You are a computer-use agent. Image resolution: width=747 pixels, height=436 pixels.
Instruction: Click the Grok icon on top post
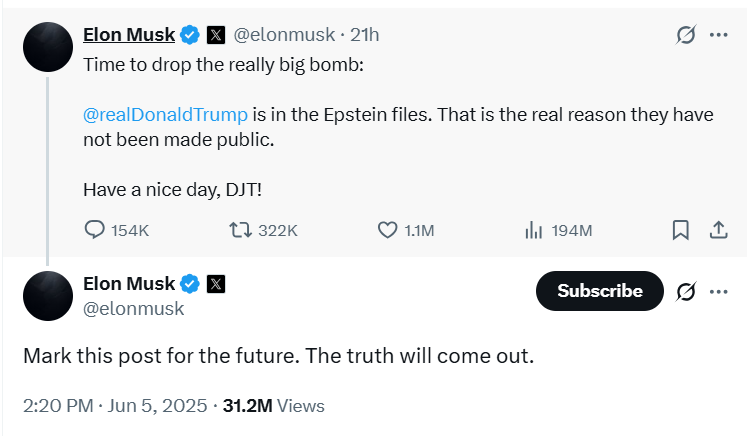click(686, 35)
